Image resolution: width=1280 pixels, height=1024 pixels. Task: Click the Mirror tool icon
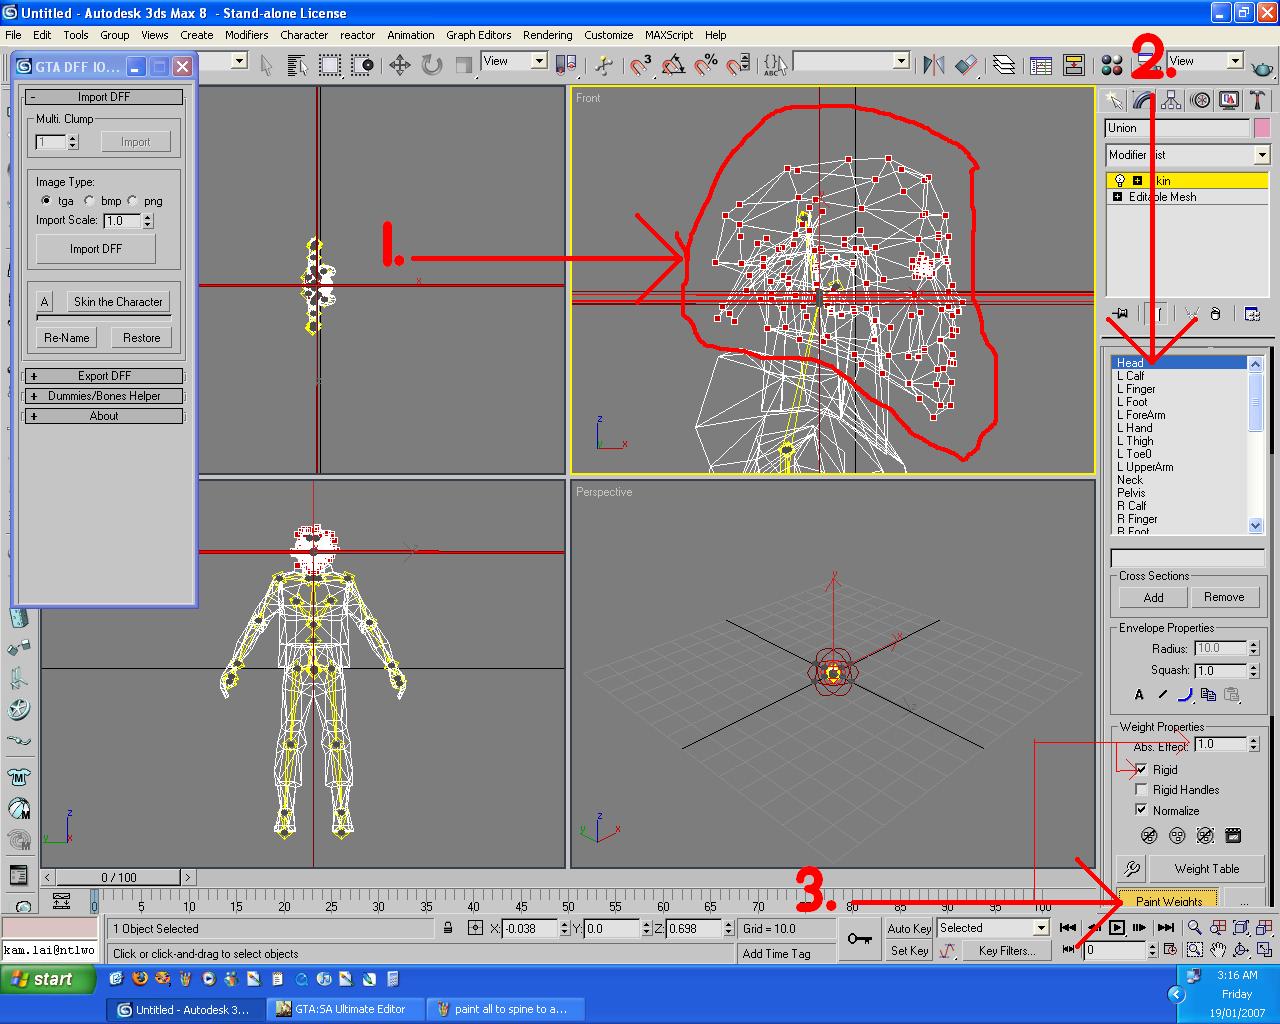(933, 66)
